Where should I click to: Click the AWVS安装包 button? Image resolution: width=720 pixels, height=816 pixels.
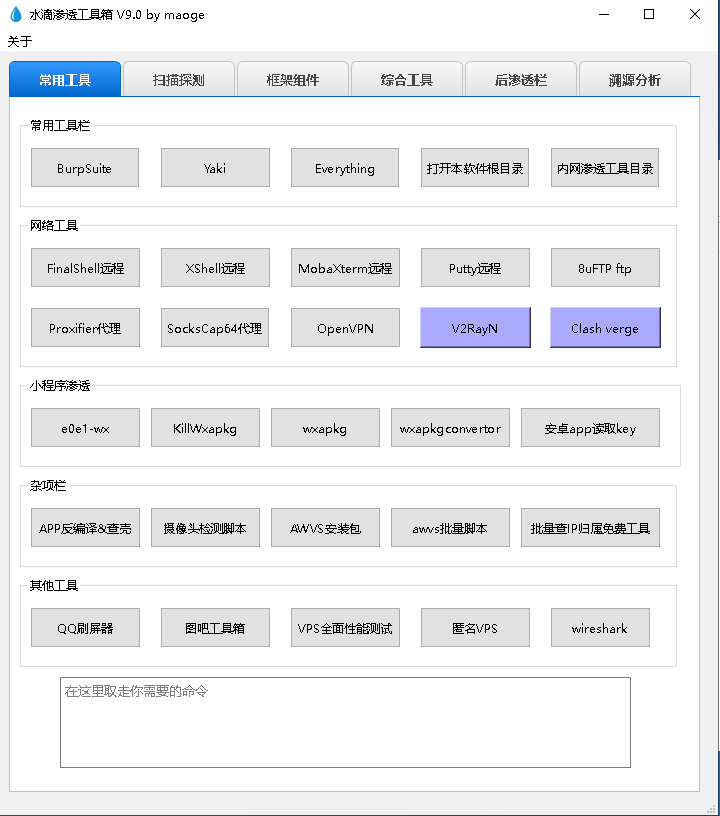click(x=325, y=528)
